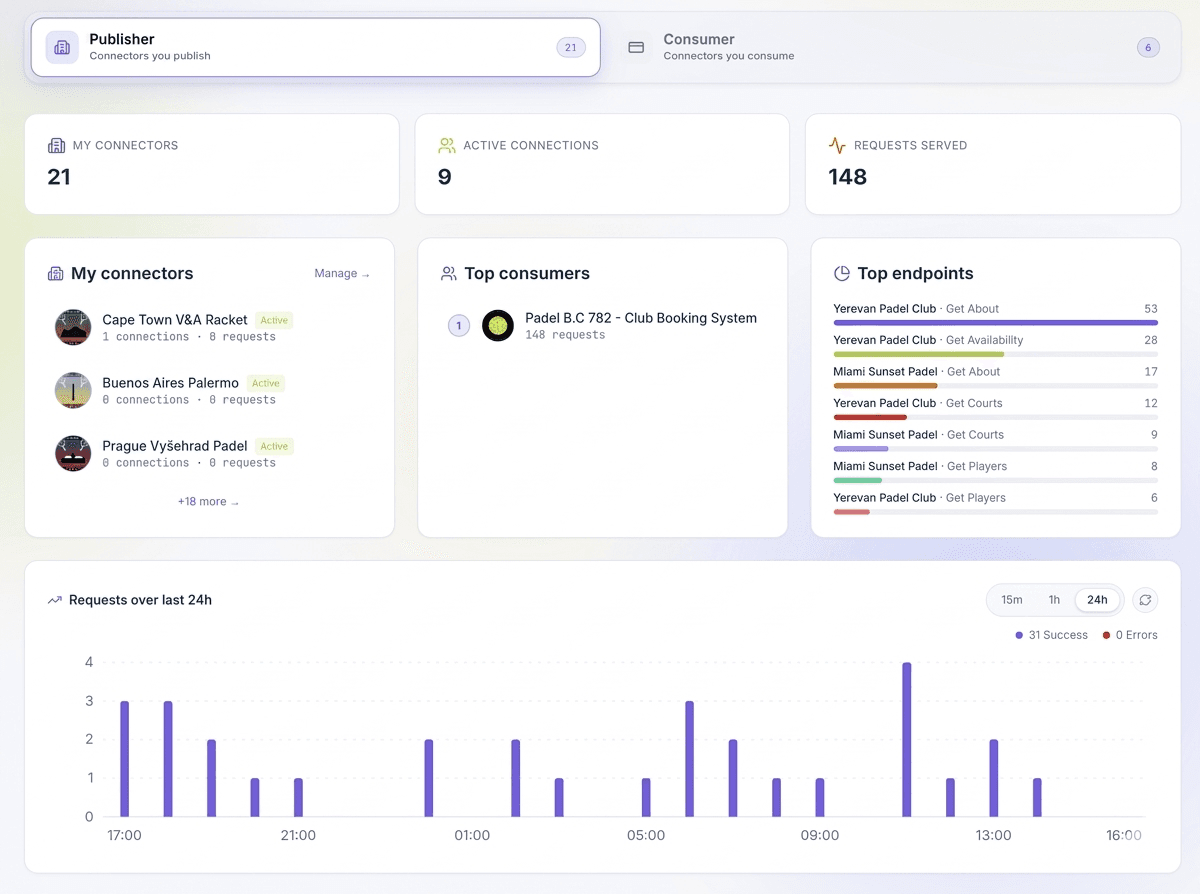Open the Requests Served value 148

(x=848, y=177)
